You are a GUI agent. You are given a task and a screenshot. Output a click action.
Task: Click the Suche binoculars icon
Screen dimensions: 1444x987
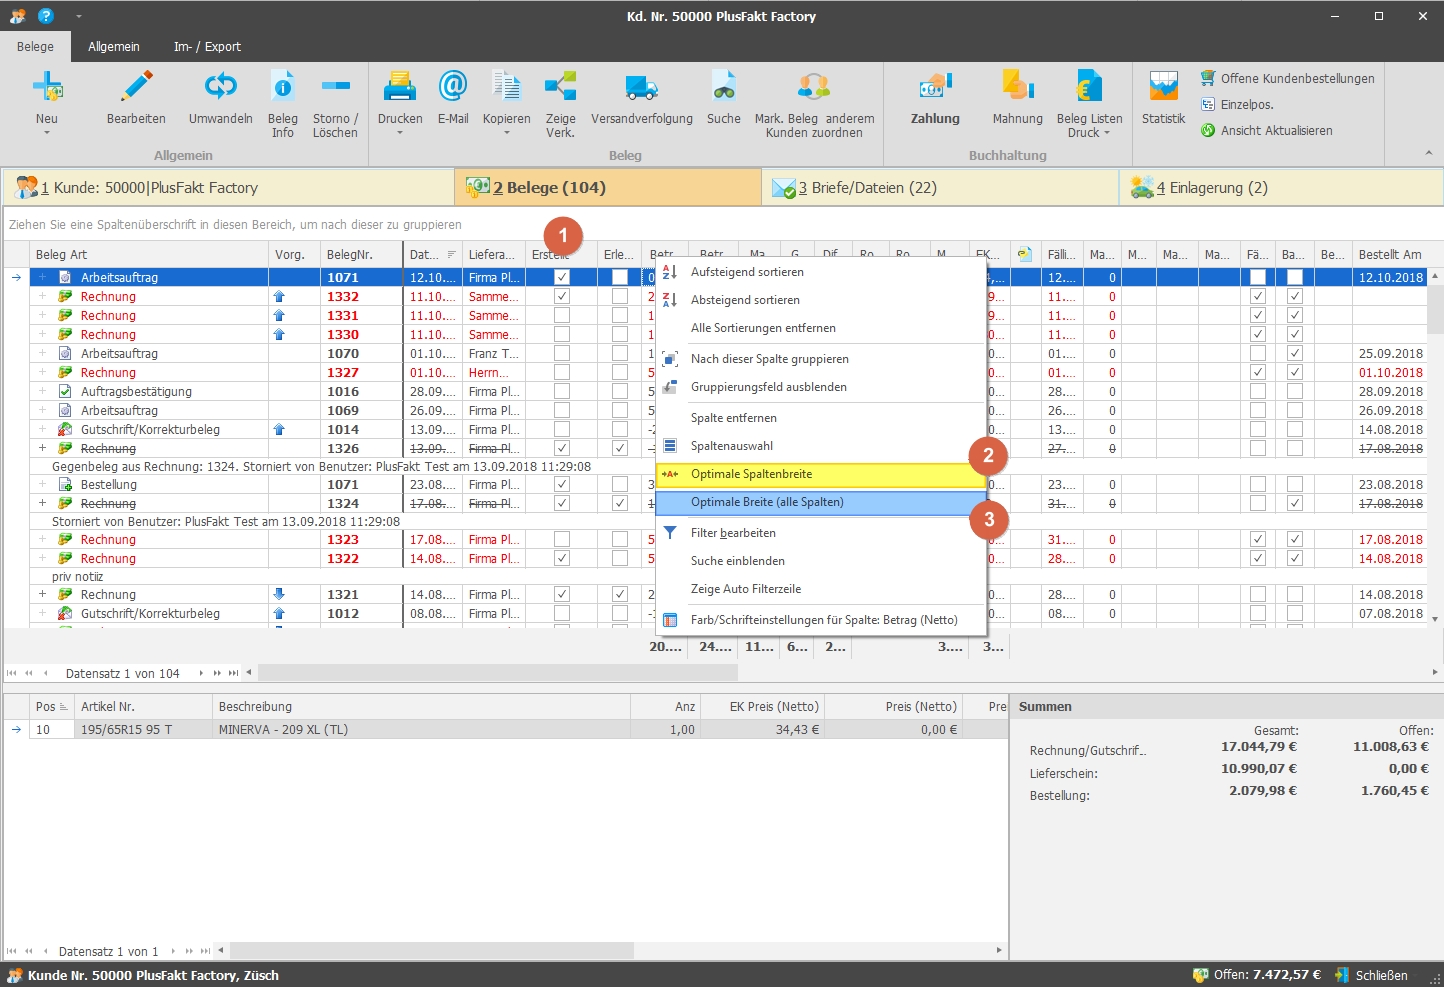click(x=723, y=87)
